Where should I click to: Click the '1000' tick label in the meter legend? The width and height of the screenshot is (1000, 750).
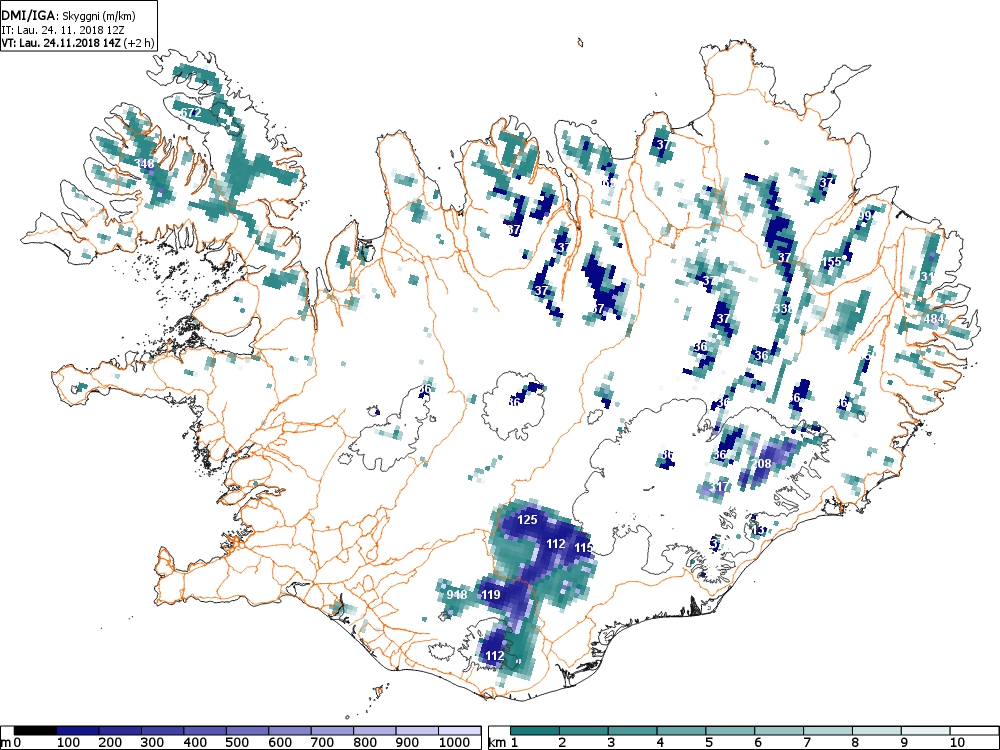pyautogui.click(x=454, y=742)
